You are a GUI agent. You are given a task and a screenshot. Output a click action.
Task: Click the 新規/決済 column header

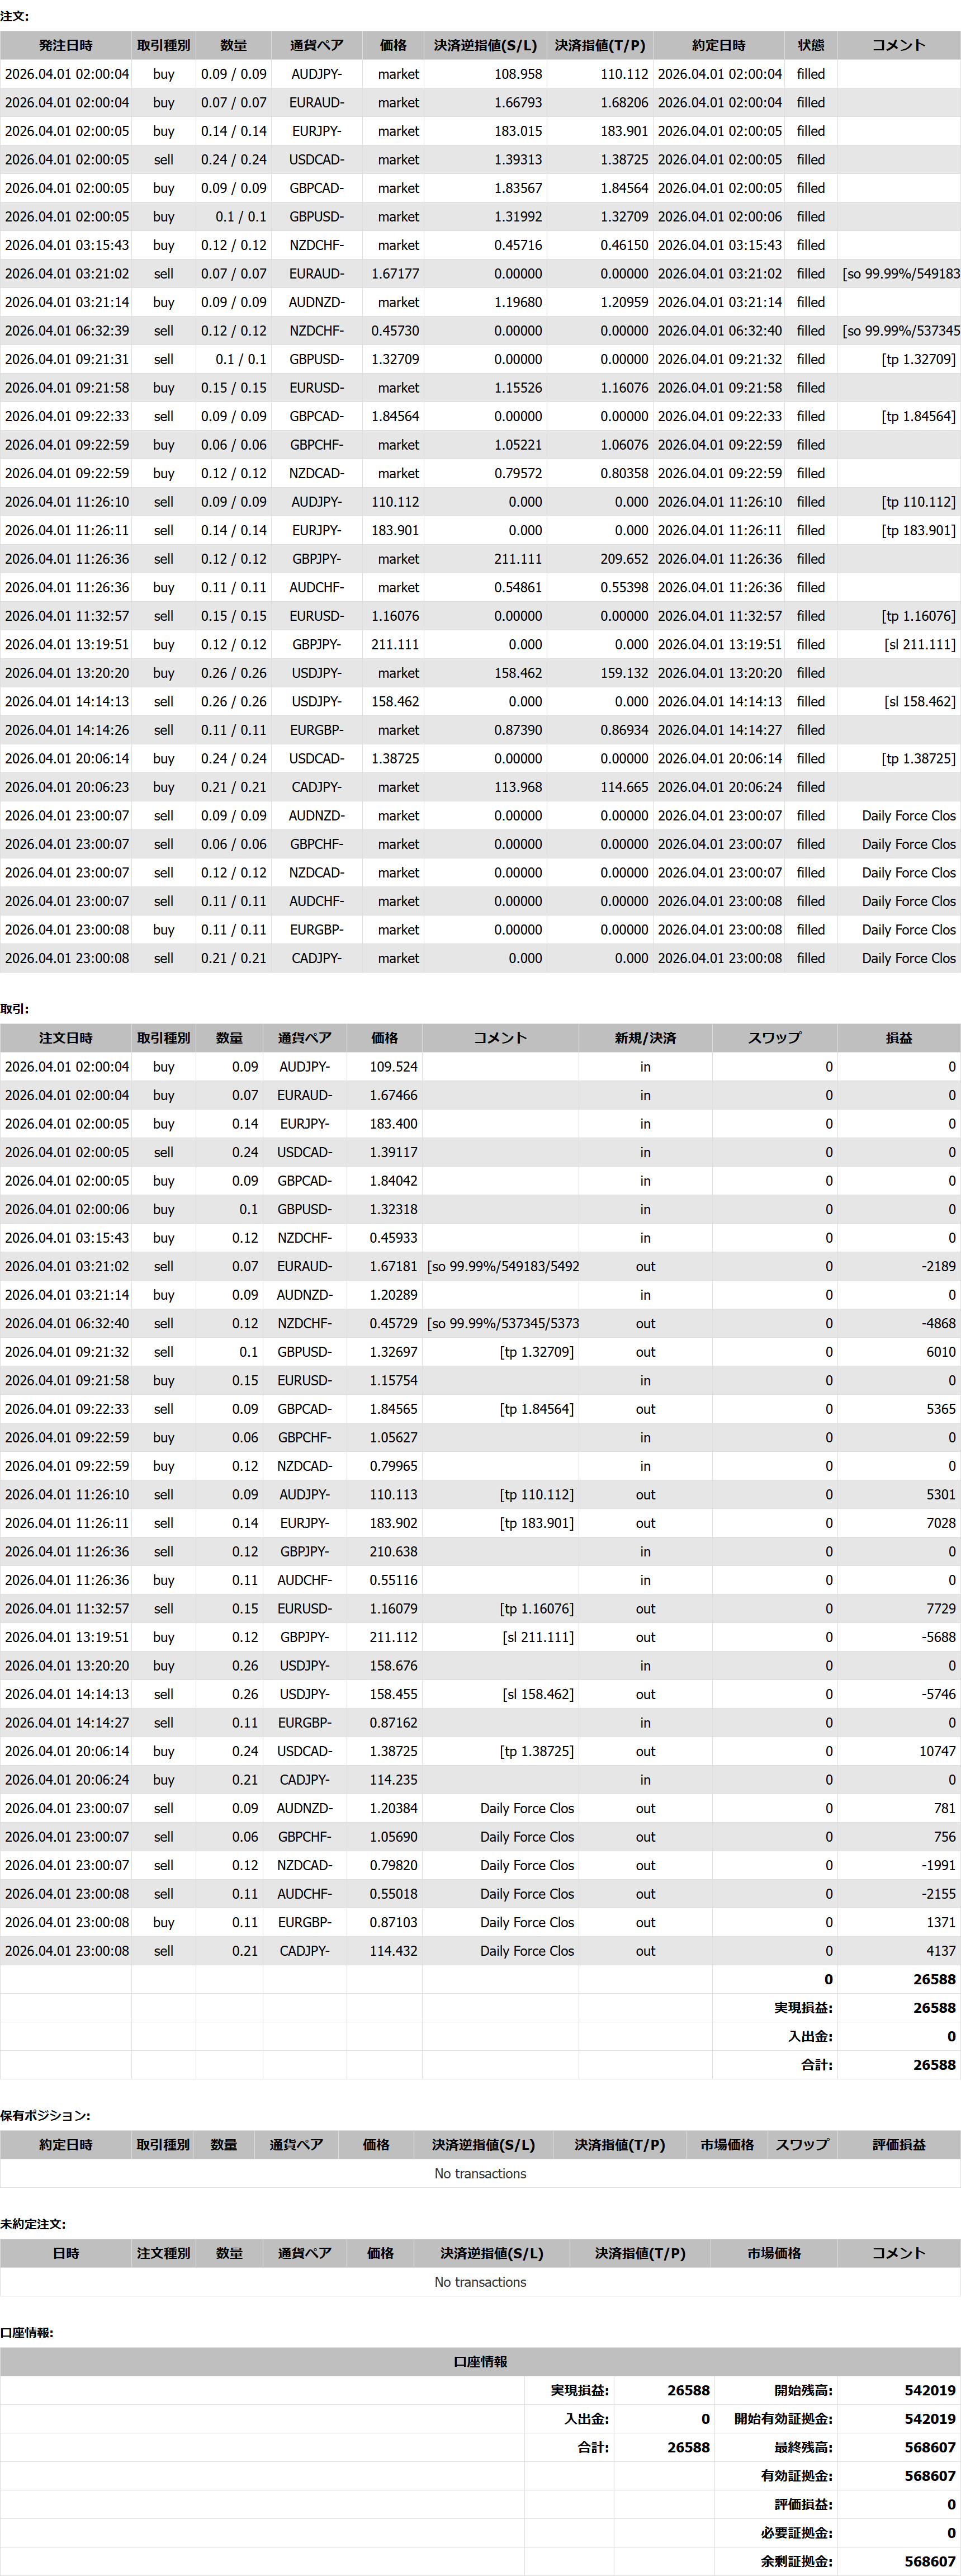click(645, 1038)
